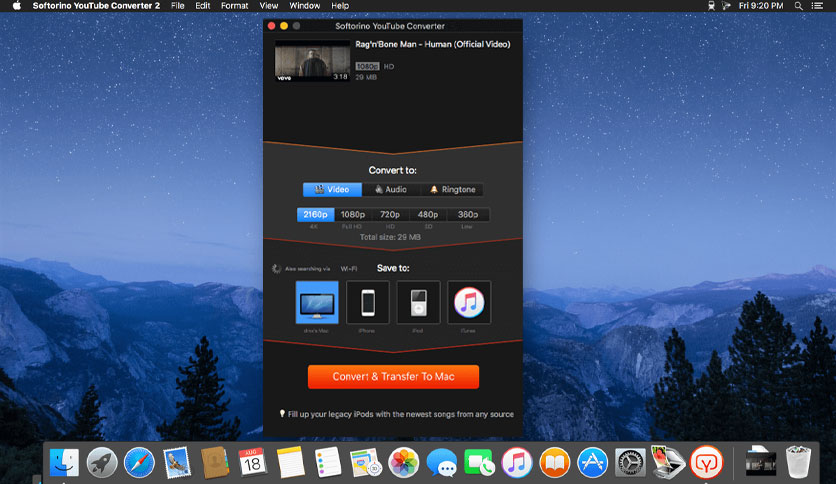The height and width of the screenshot is (484, 836).
Task: Click Convert & Transfer To Mac button
Action: coord(393,376)
